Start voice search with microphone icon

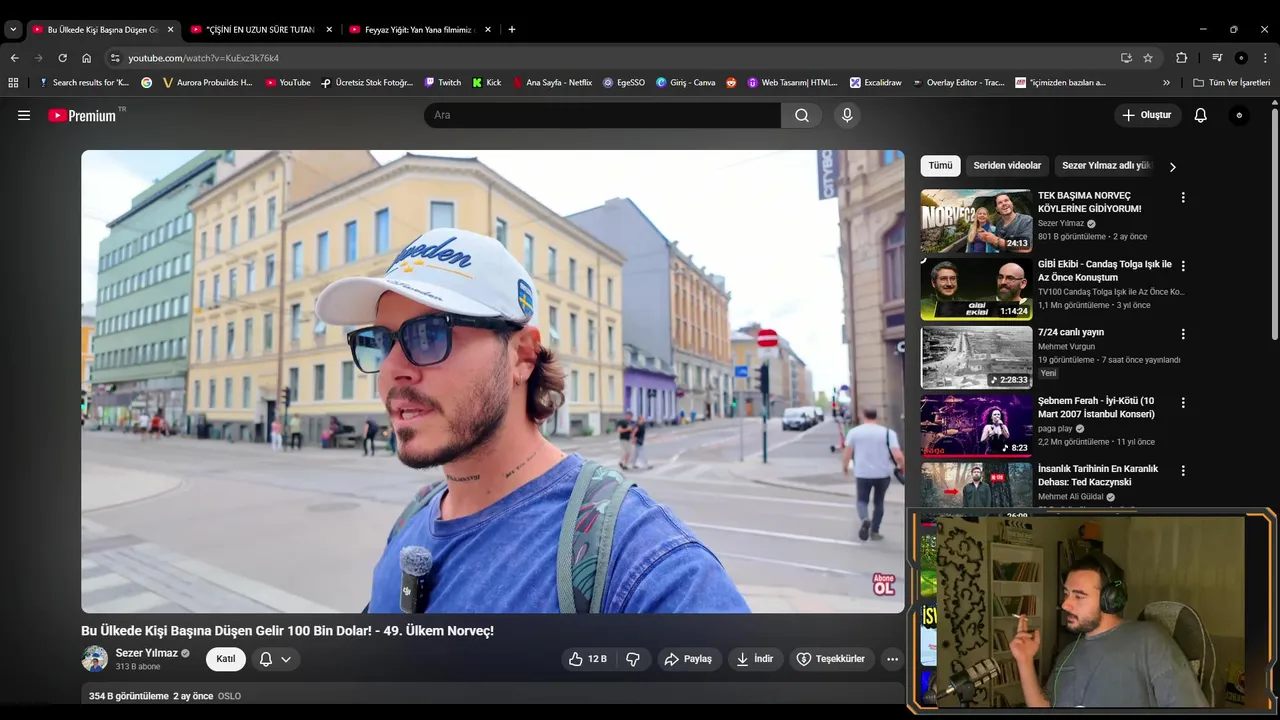[847, 115]
